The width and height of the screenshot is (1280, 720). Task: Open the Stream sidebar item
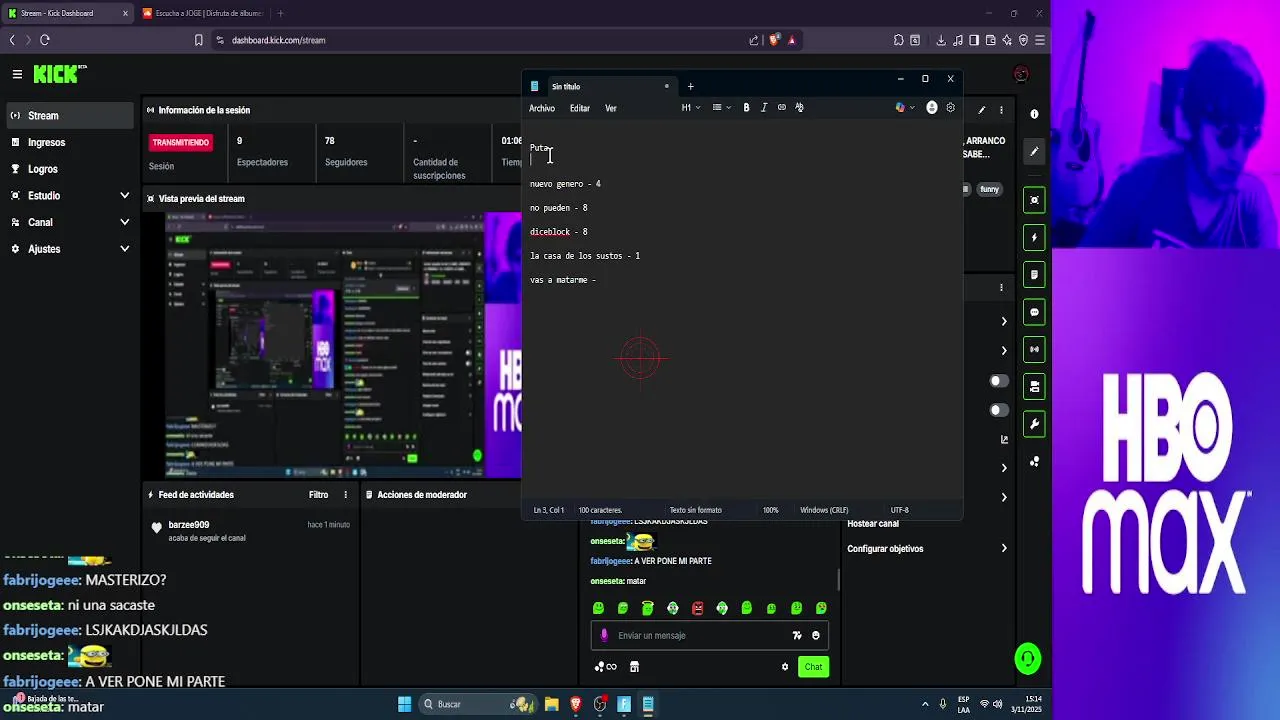click(x=68, y=115)
